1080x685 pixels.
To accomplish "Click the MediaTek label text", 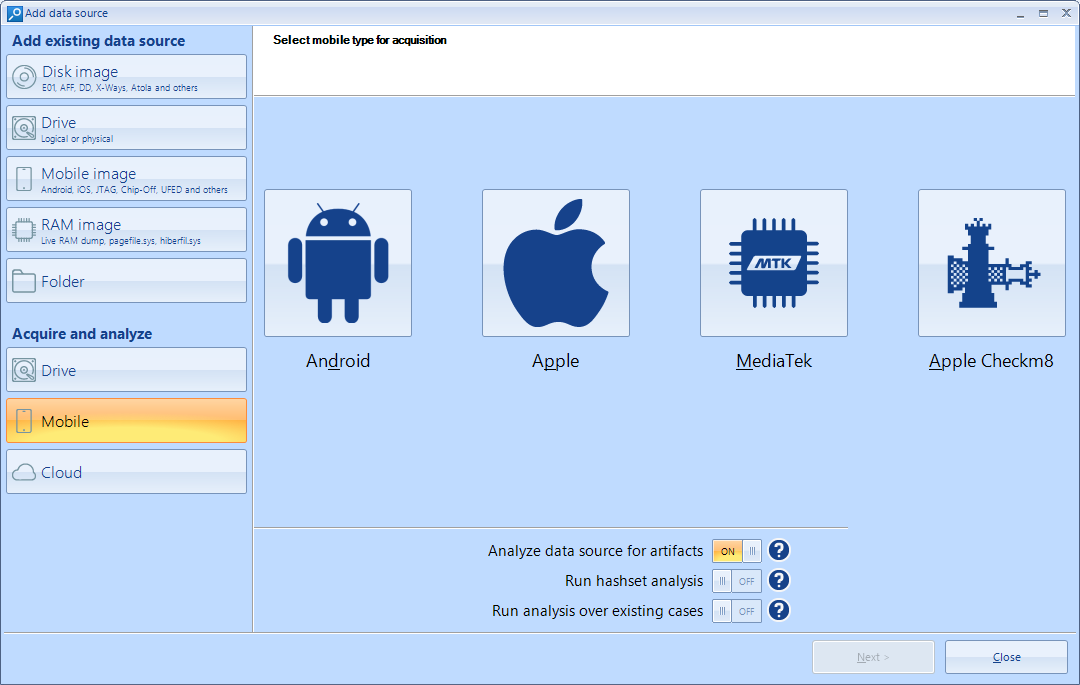I will pyautogui.click(x=774, y=361).
